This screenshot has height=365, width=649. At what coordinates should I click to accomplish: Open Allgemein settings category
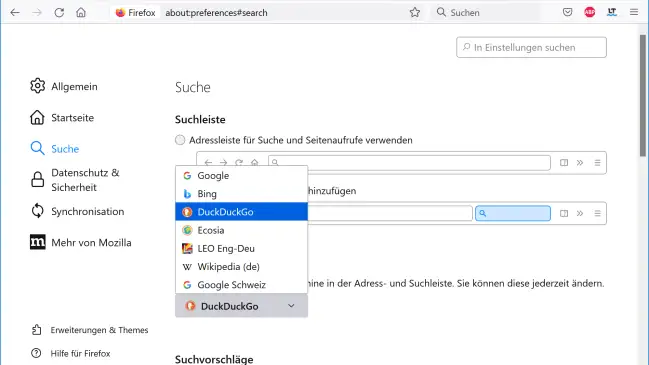pyautogui.click(x=64, y=86)
